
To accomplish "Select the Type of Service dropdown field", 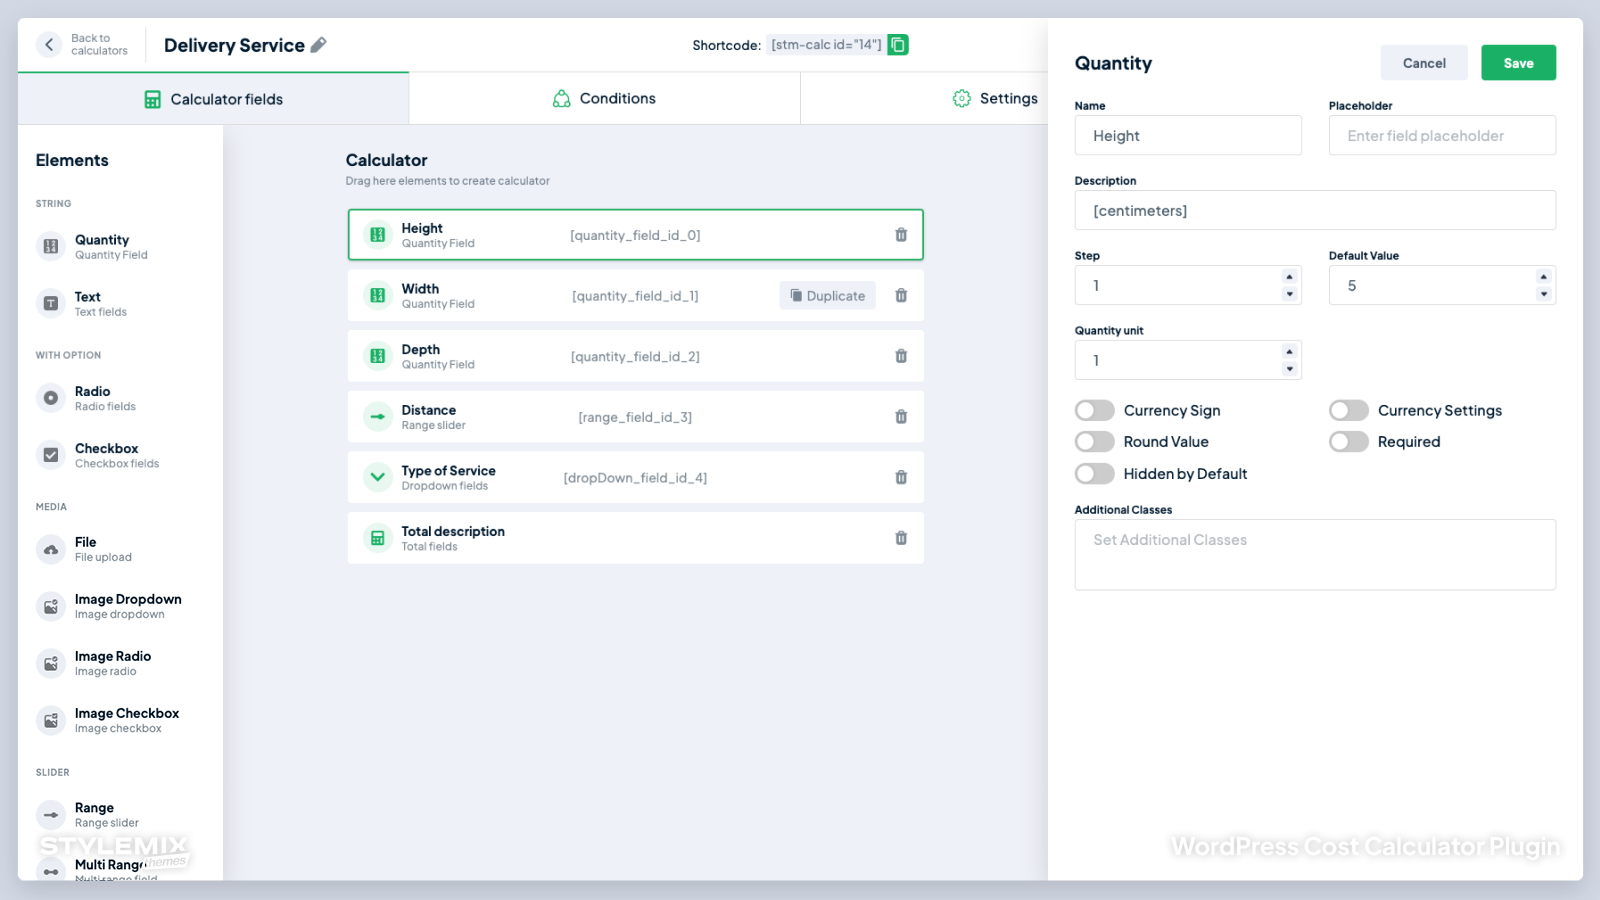I will (636, 478).
